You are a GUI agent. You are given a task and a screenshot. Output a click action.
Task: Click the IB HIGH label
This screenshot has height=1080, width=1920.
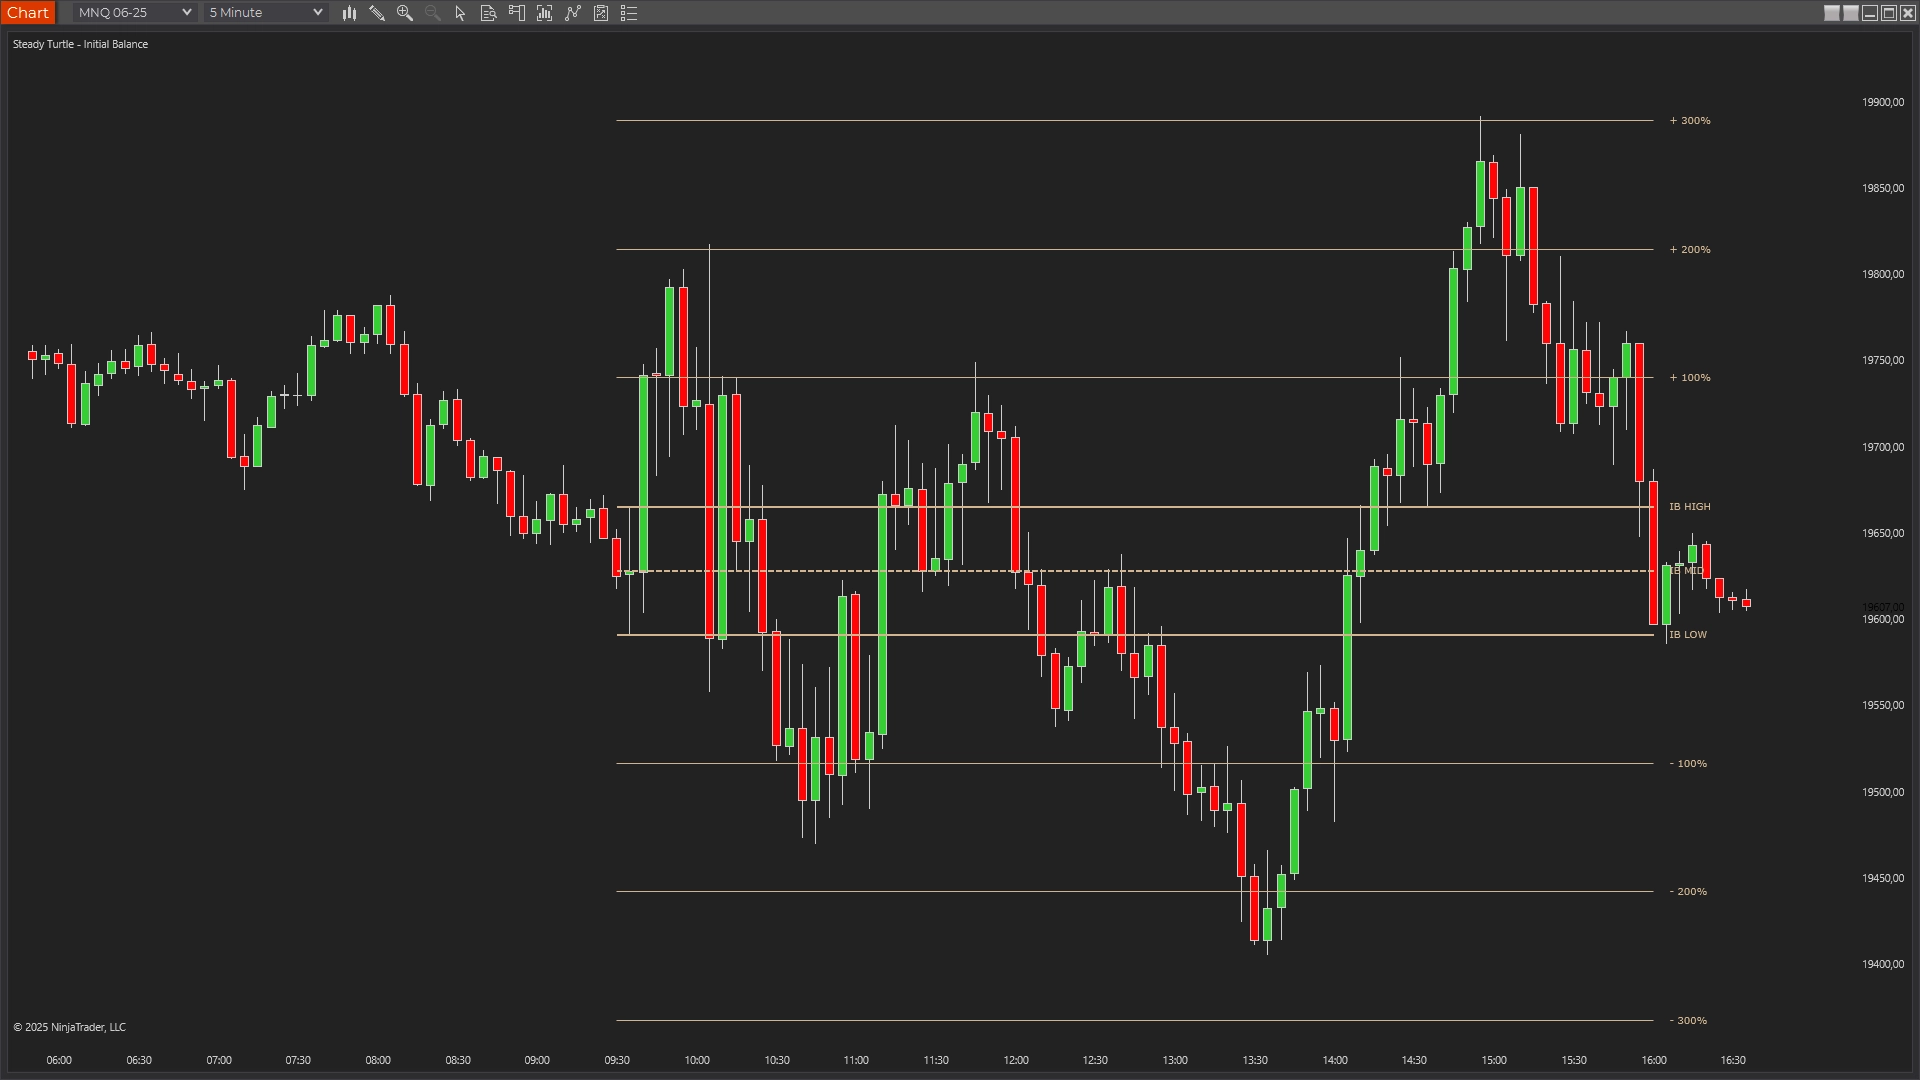click(1690, 507)
